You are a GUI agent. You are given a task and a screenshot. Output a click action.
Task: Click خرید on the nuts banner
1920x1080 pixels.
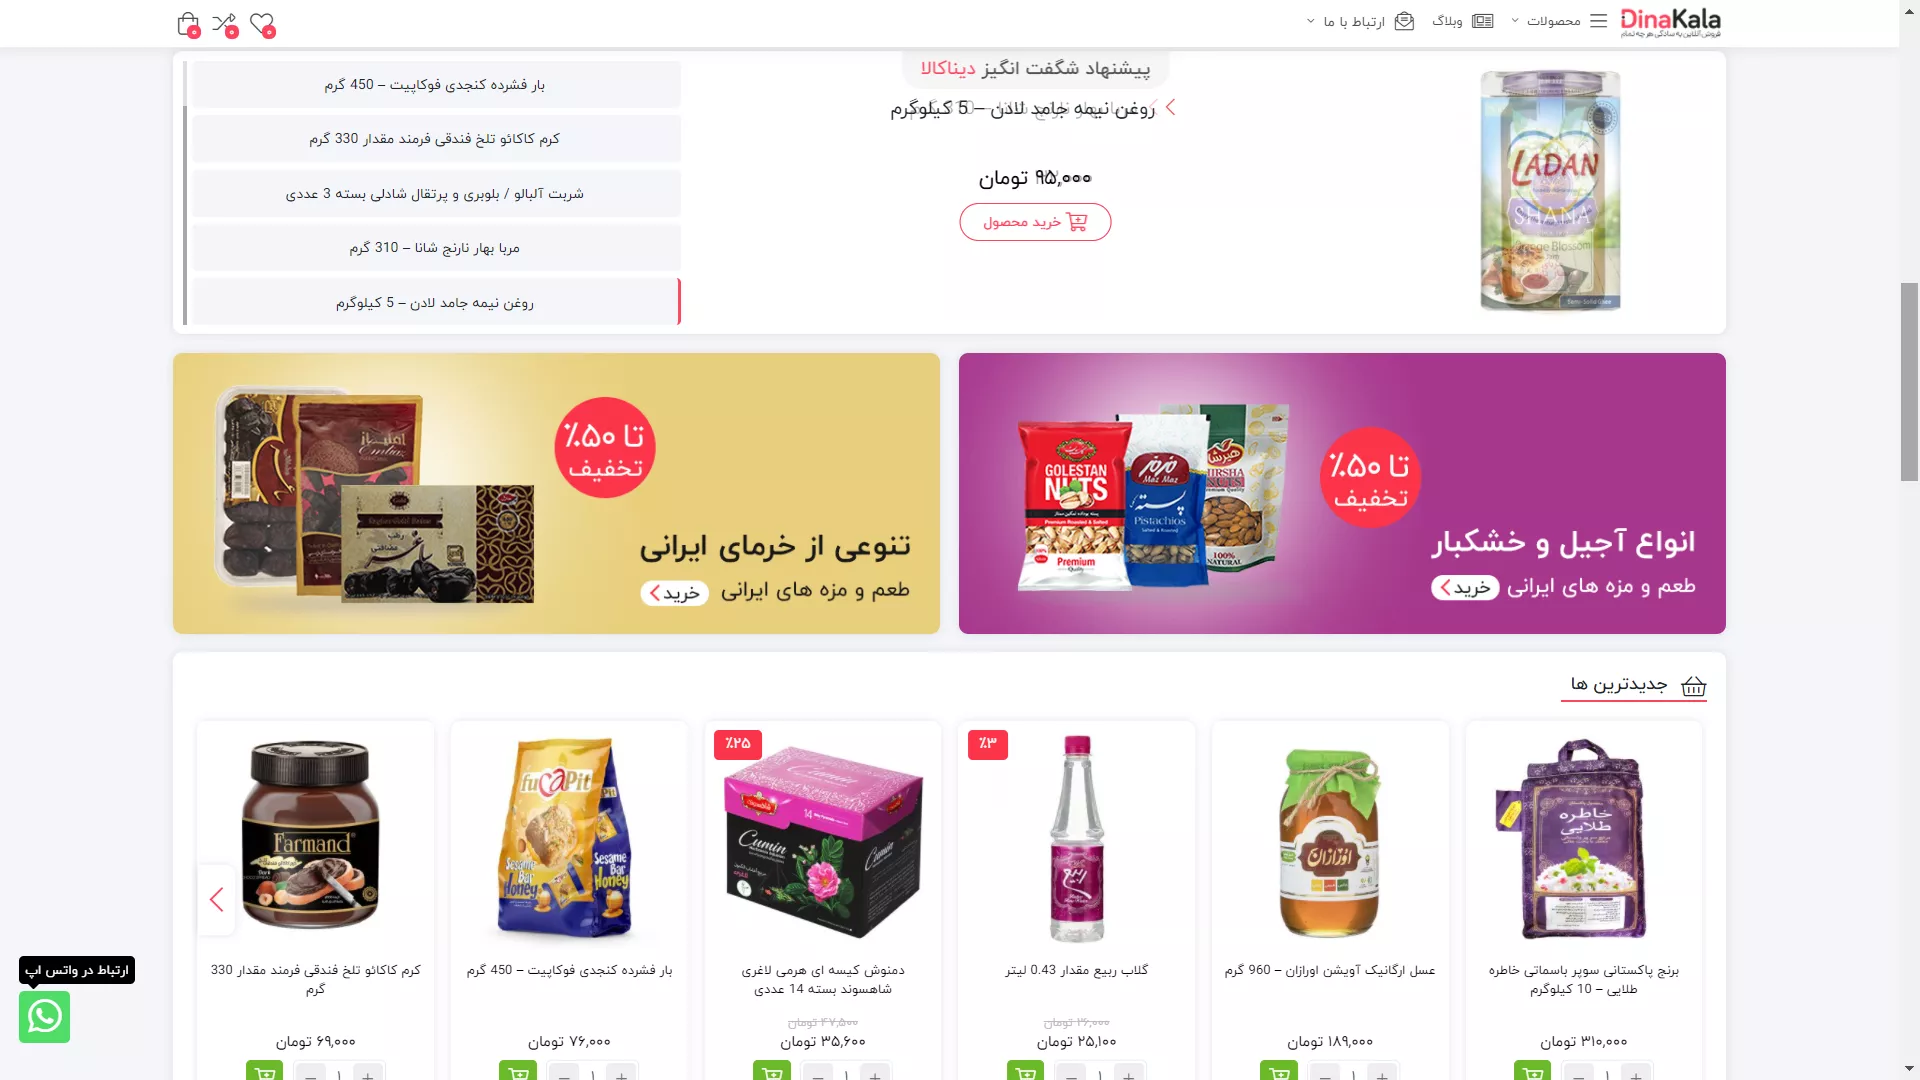(x=1465, y=588)
